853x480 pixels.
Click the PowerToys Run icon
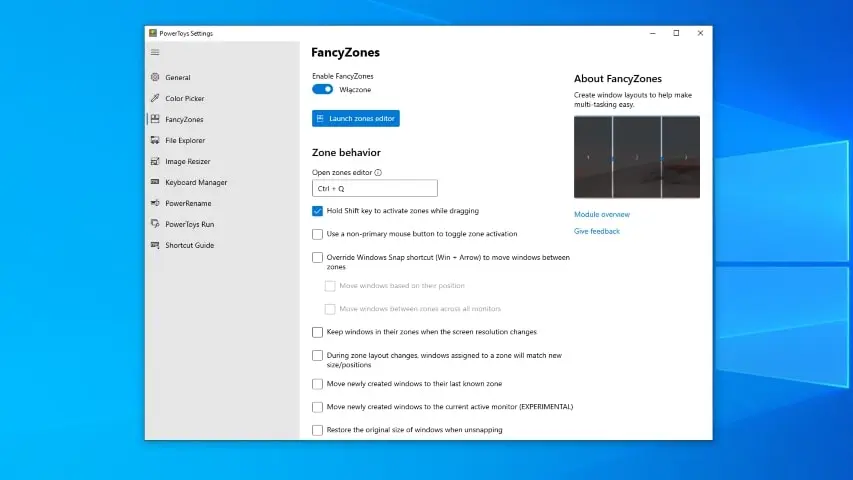(155, 224)
